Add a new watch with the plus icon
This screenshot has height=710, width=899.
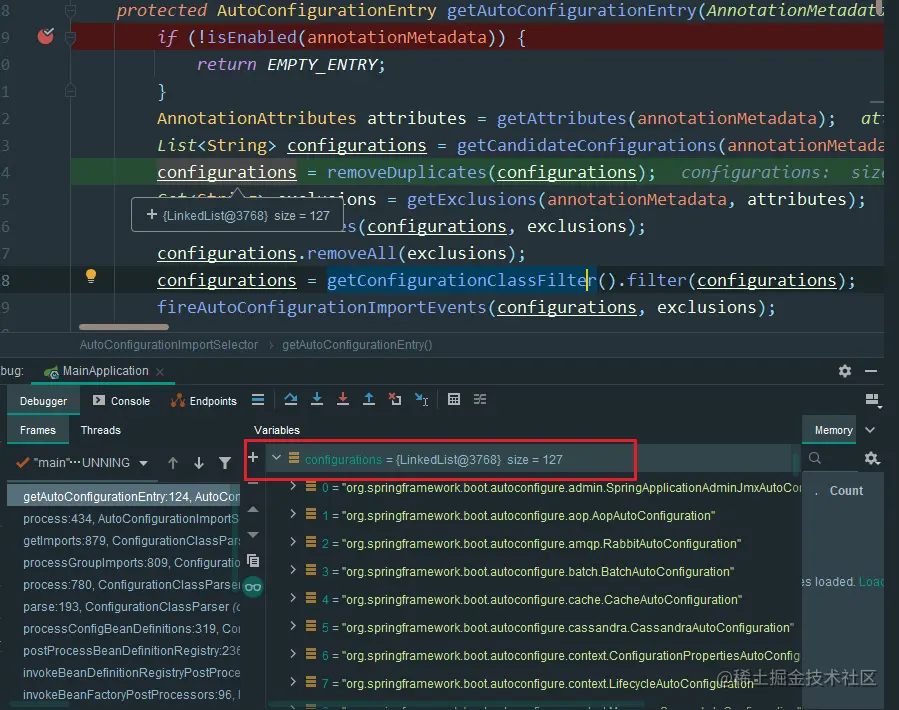tap(253, 457)
